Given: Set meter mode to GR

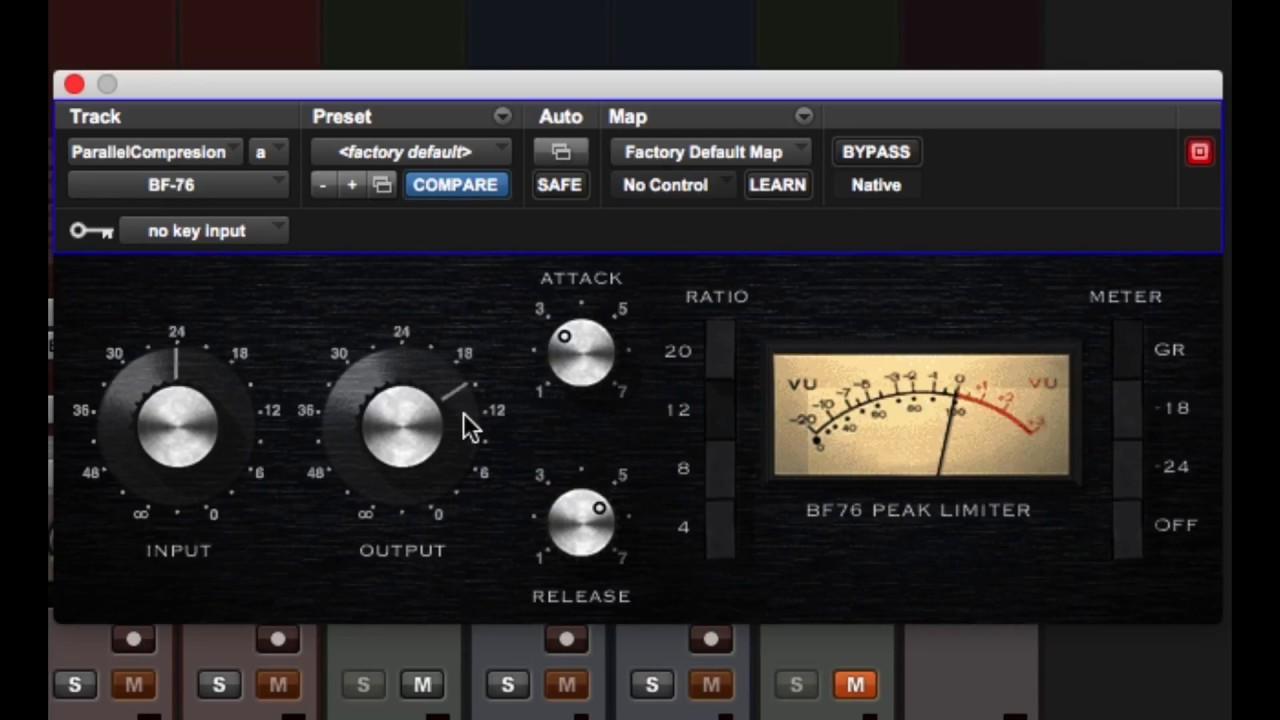Looking at the screenshot, I should coord(1127,350).
